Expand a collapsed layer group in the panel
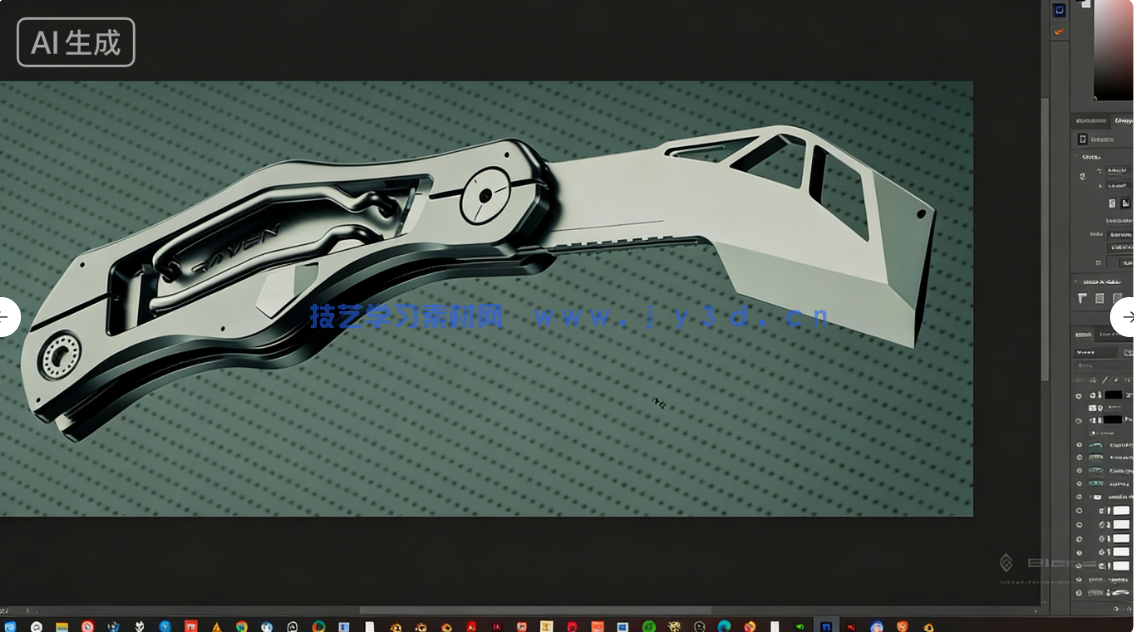1134x632 pixels. point(1088,420)
